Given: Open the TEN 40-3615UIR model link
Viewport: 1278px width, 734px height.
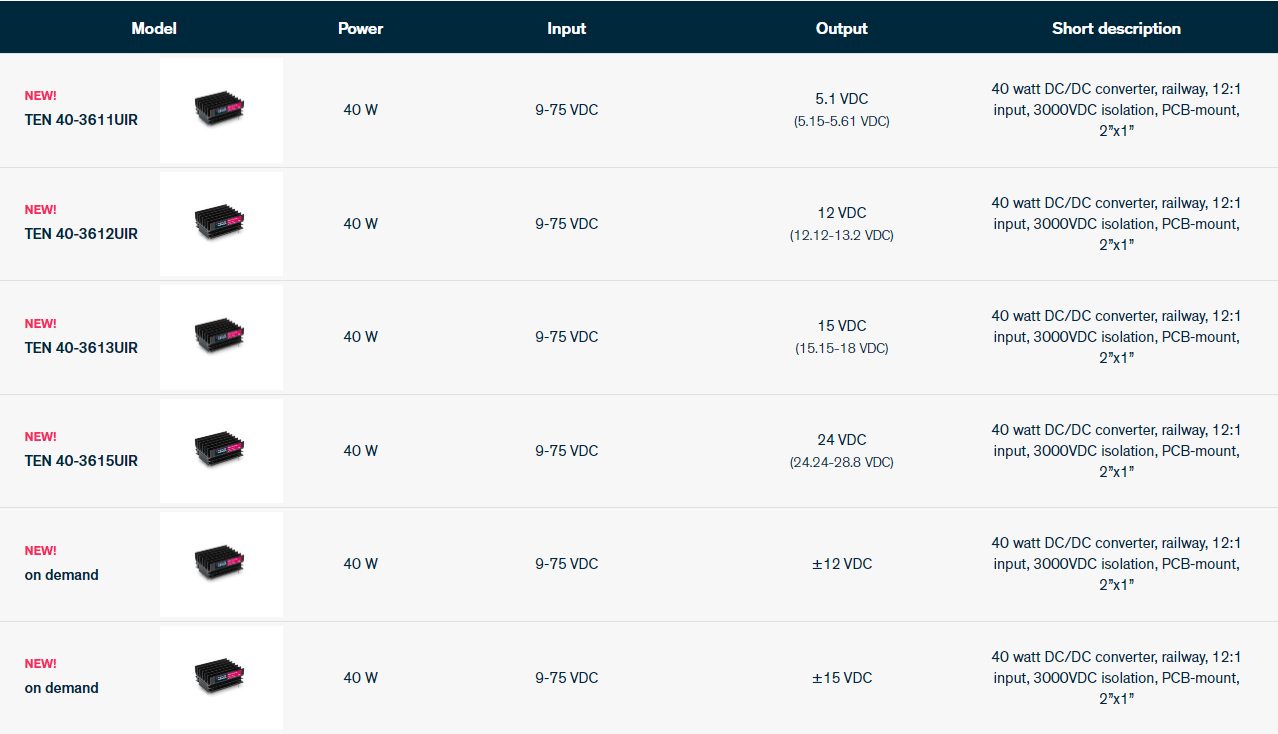Looking at the screenshot, I should (81, 461).
